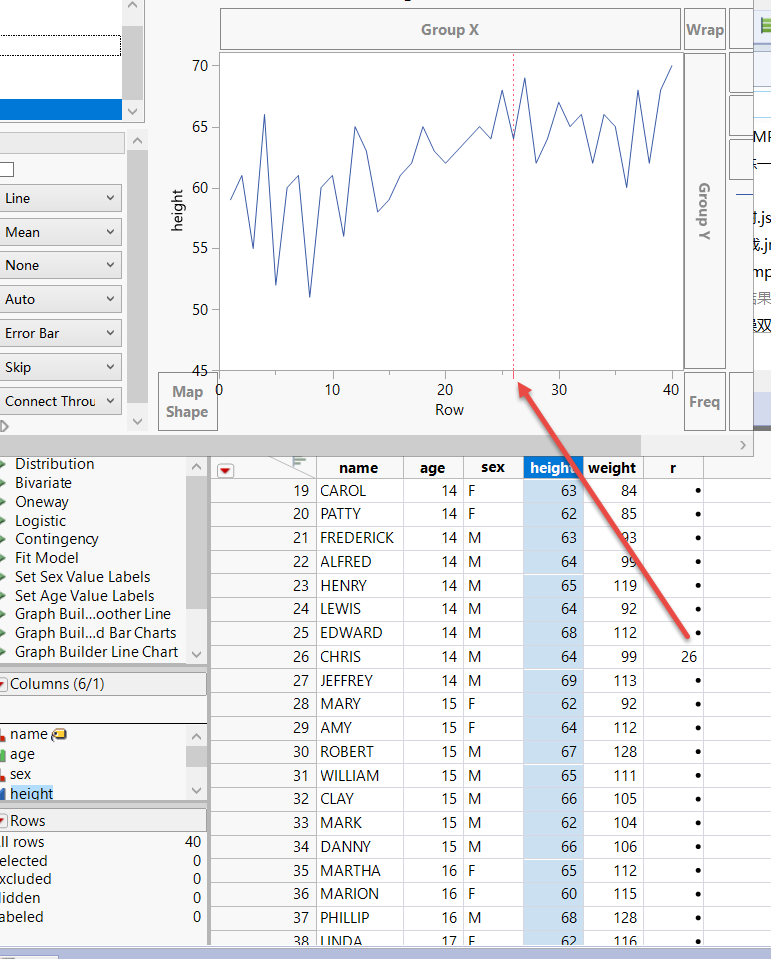Image resolution: width=771 pixels, height=959 pixels.
Task: Click the Wrap drop zone
Action: [x=704, y=29]
